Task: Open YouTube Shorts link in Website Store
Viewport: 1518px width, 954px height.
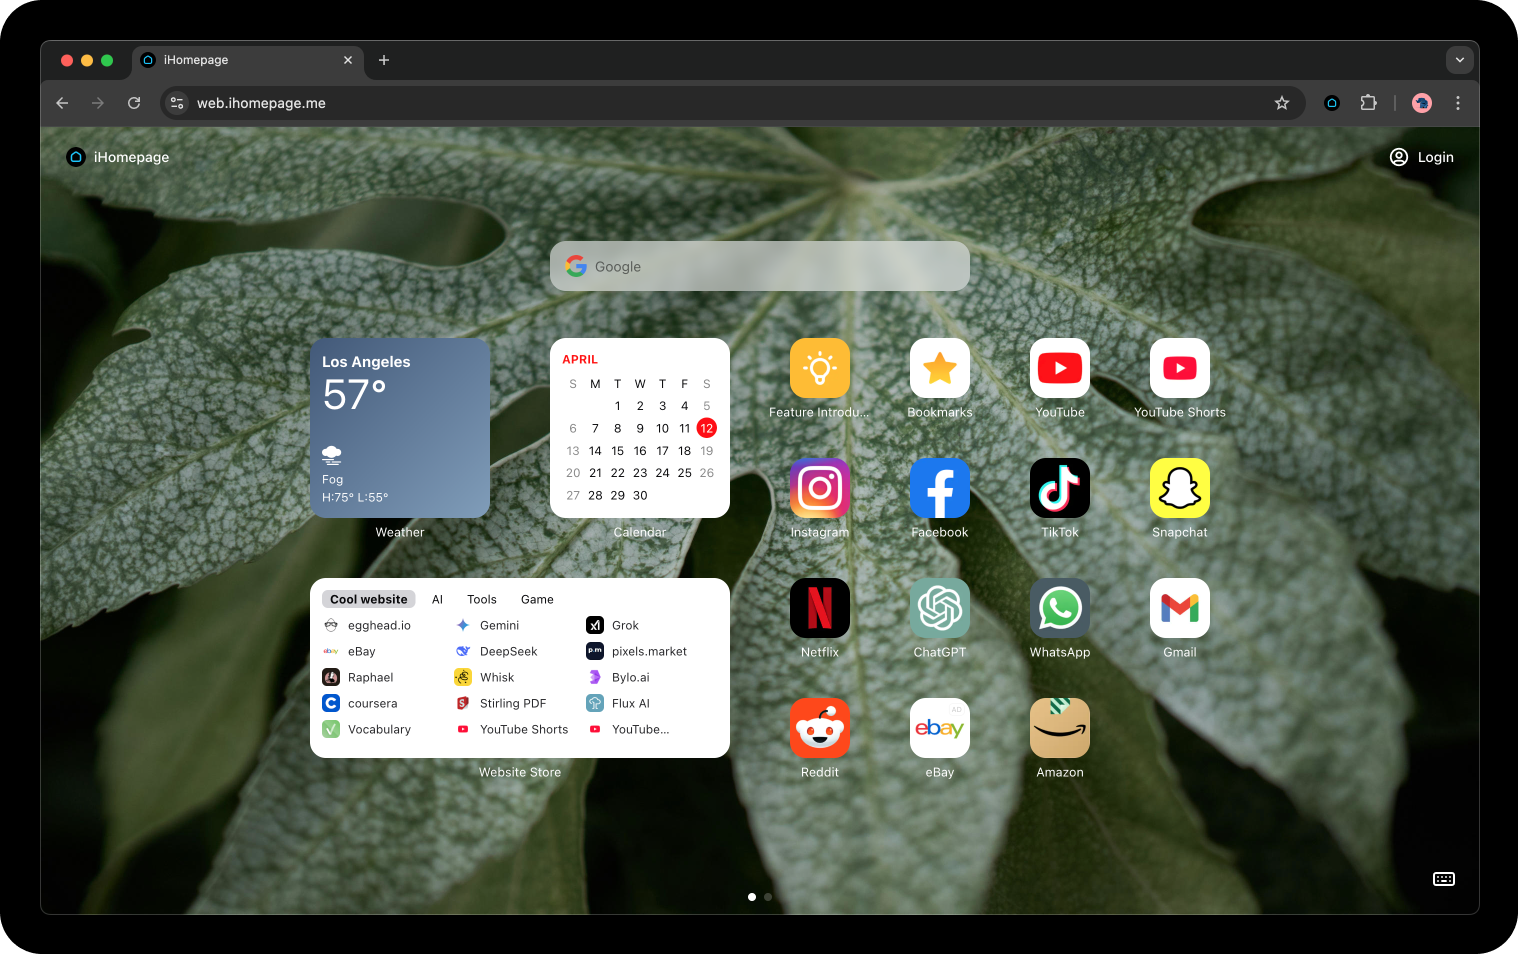Action: coord(512,729)
